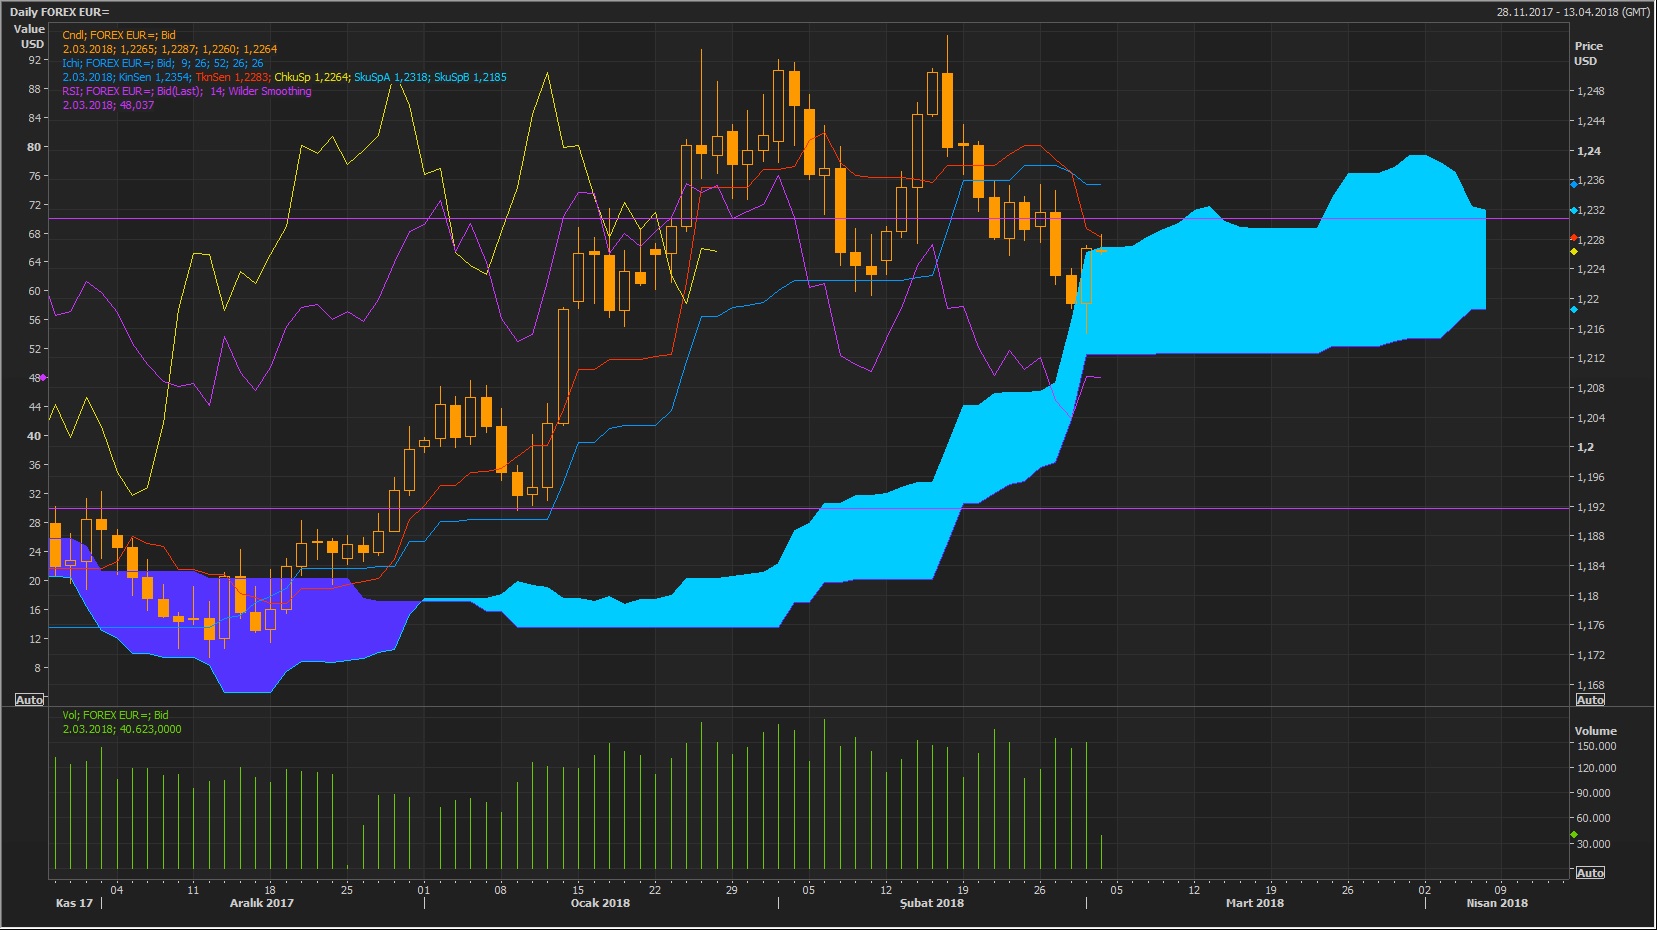The width and height of the screenshot is (1657, 930).
Task: Click the 1,212 price axis label
Action: [1590, 358]
